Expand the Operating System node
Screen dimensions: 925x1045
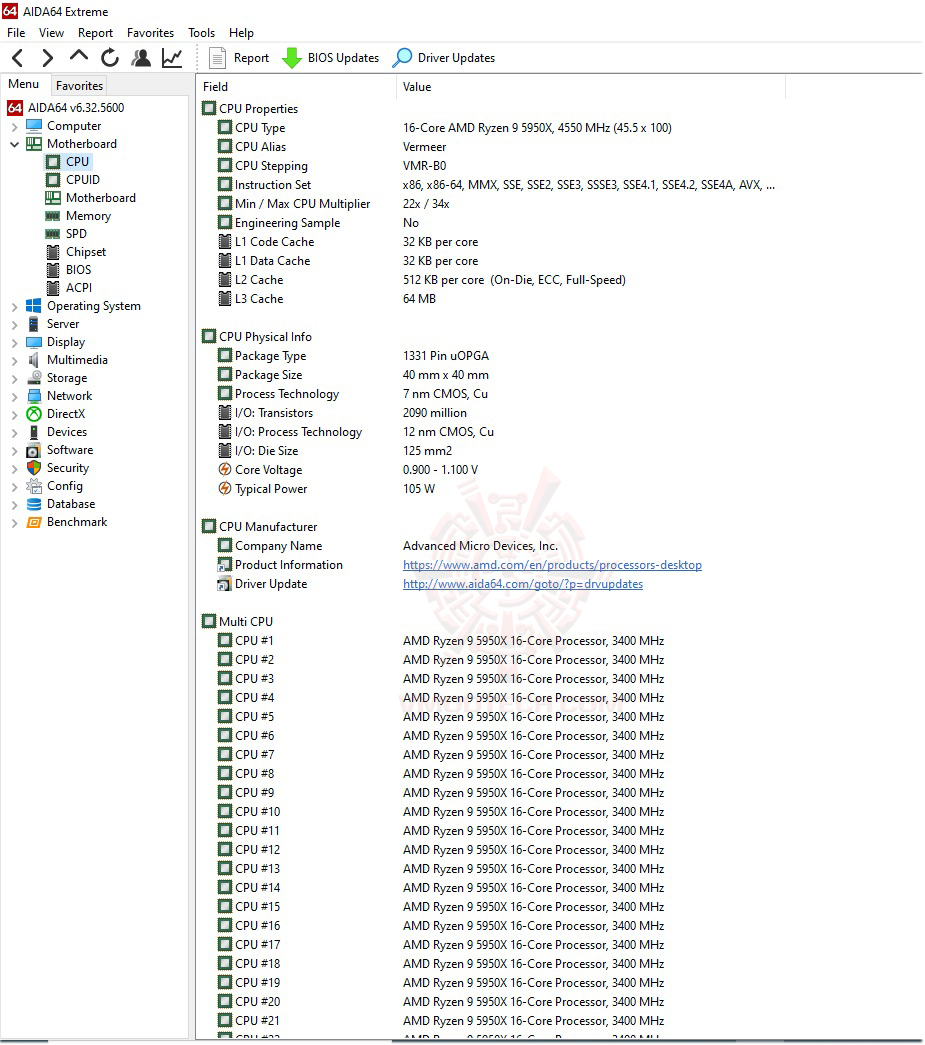point(15,307)
